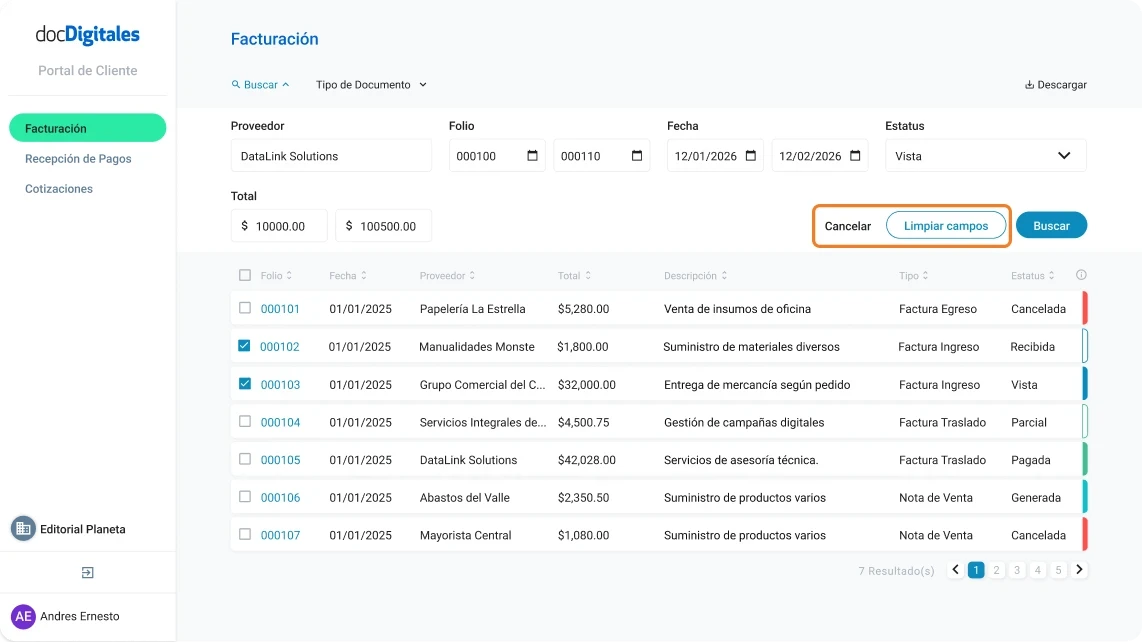The image size is (1142, 642).
Task: Open the Estatus dropdown showing Vista
Action: pos(985,155)
